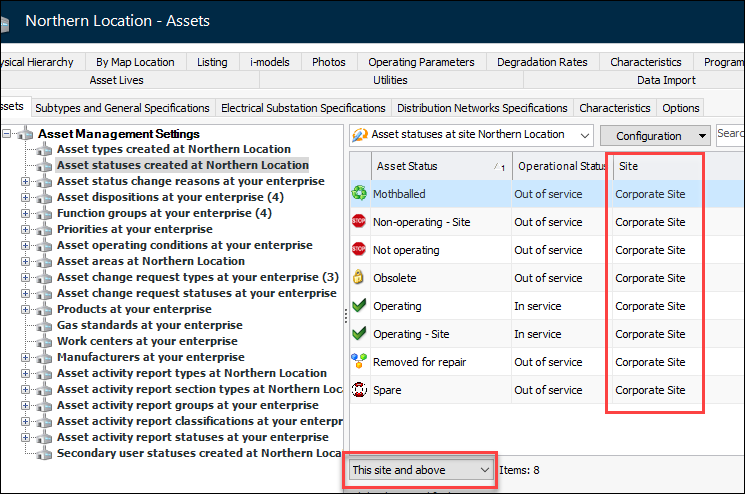Expand Function groups at your enterprise node
The width and height of the screenshot is (745, 494).
pos(26,213)
